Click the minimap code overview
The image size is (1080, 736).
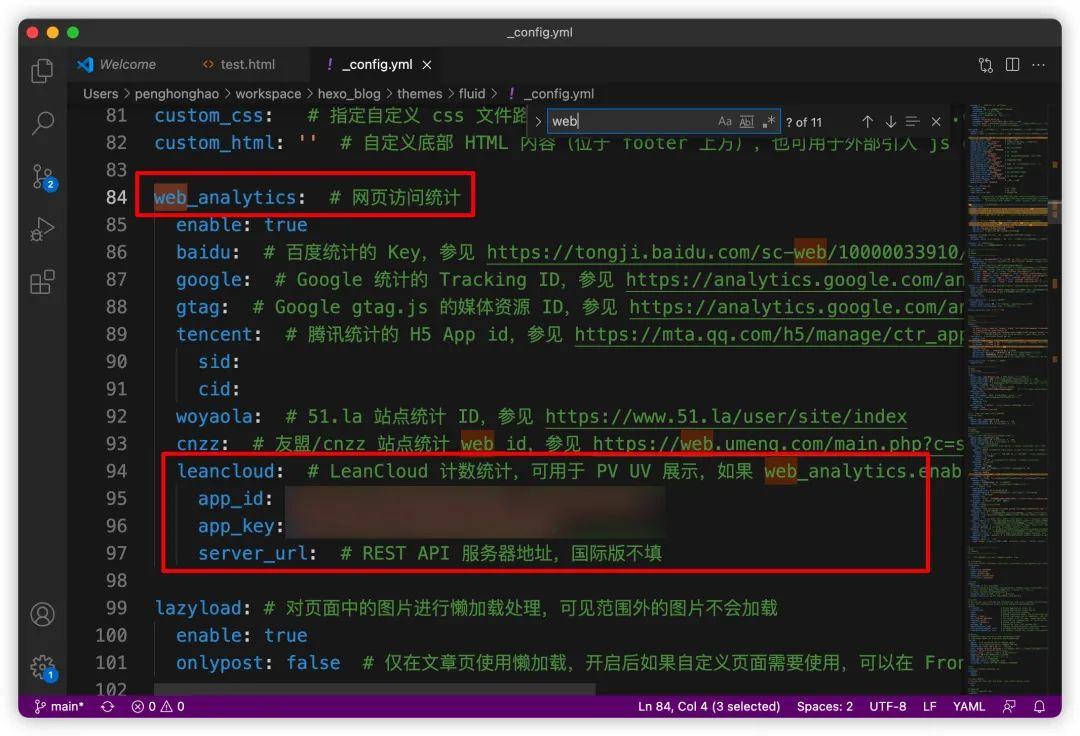pyautogui.click(x=1006, y=399)
